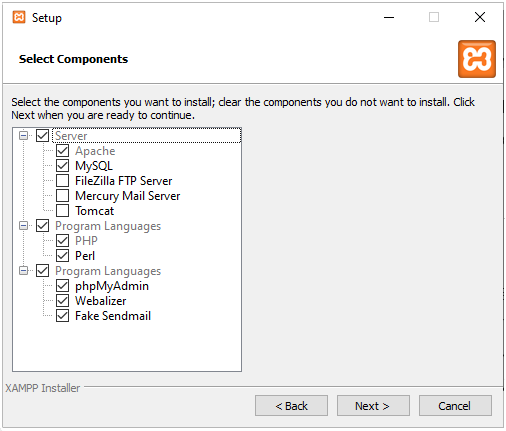The height and width of the screenshot is (431, 506).
Task: Click the XAMPP icon in title bar
Action: [19, 17]
